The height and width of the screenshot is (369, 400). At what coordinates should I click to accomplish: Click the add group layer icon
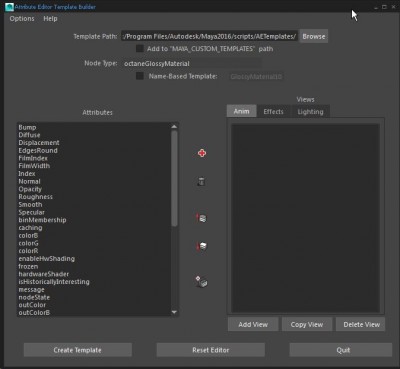(201, 282)
